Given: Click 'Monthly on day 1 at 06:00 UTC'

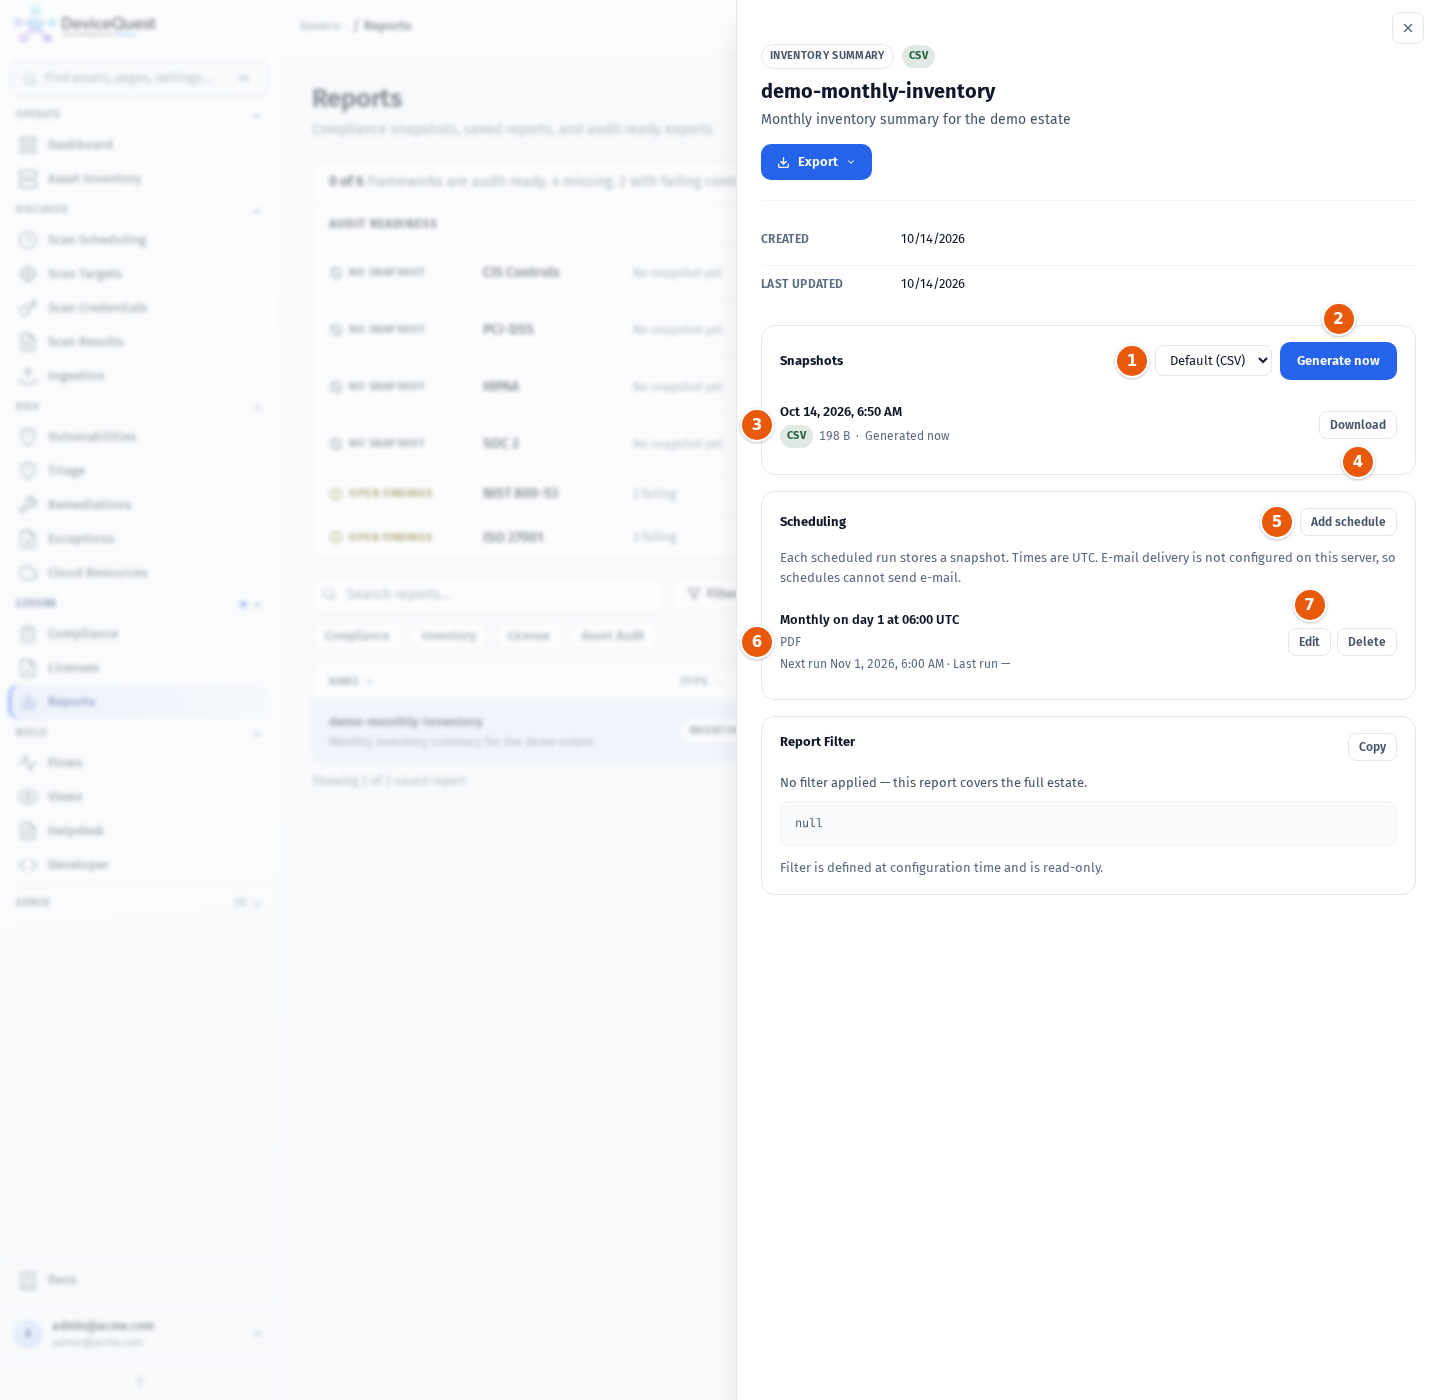Looking at the screenshot, I should coord(870,620).
